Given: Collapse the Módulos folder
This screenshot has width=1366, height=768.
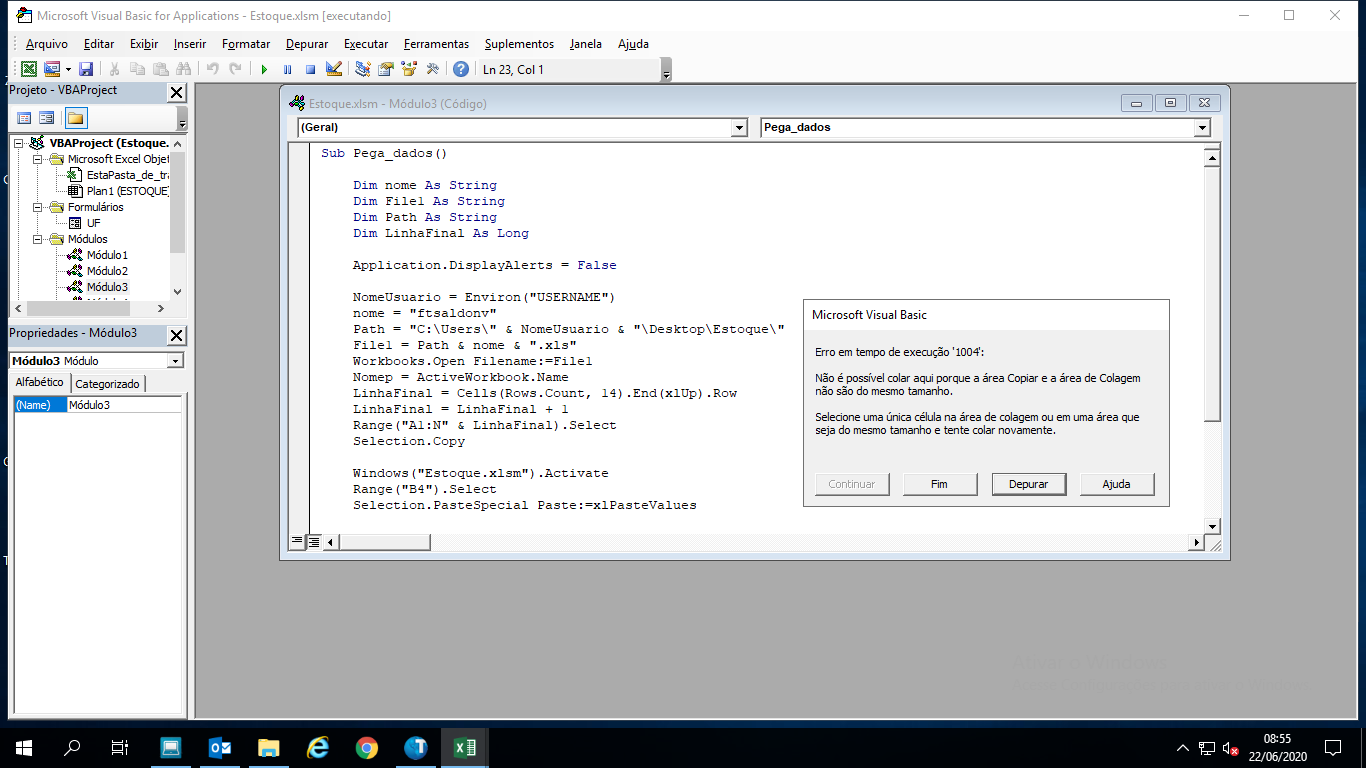Looking at the screenshot, I should pos(39,239).
